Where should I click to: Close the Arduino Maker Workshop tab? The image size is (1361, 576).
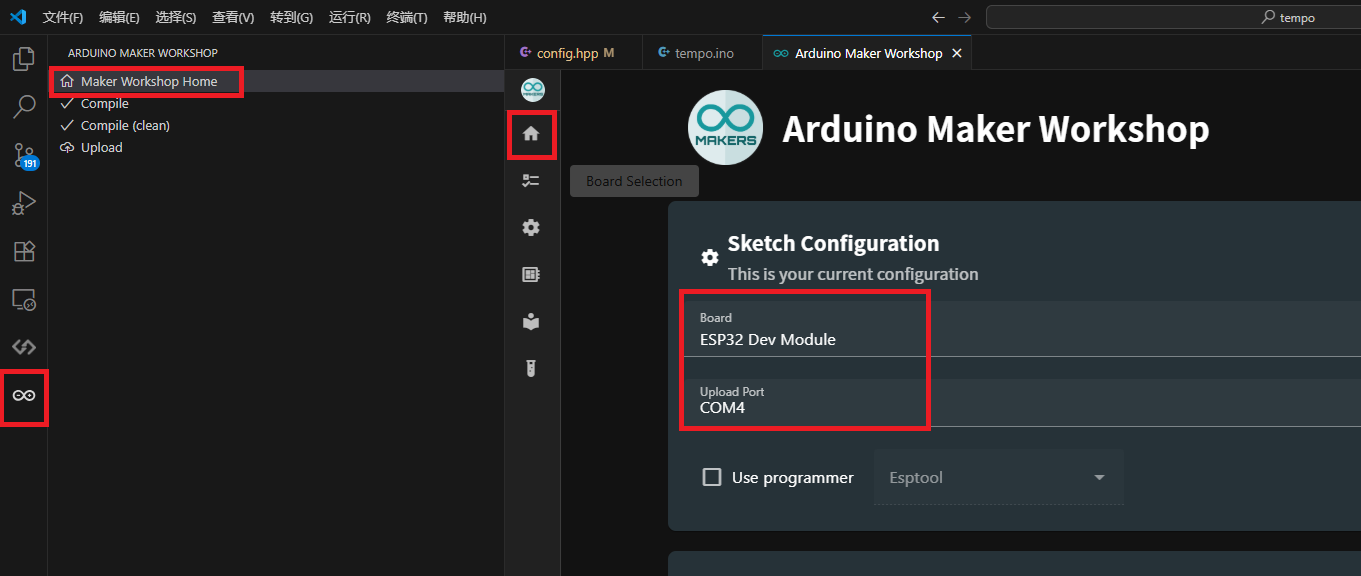click(x=957, y=53)
